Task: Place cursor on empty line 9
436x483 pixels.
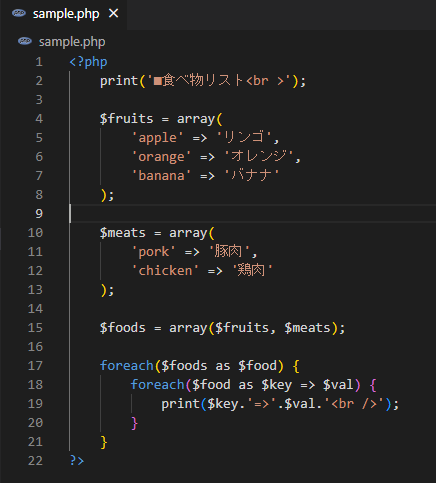Action: 253,214
